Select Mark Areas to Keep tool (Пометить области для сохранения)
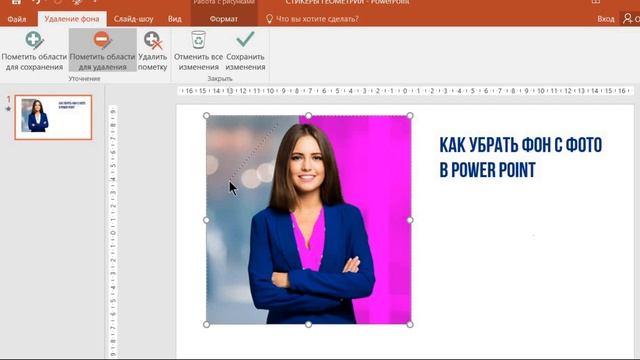 [x=34, y=51]
